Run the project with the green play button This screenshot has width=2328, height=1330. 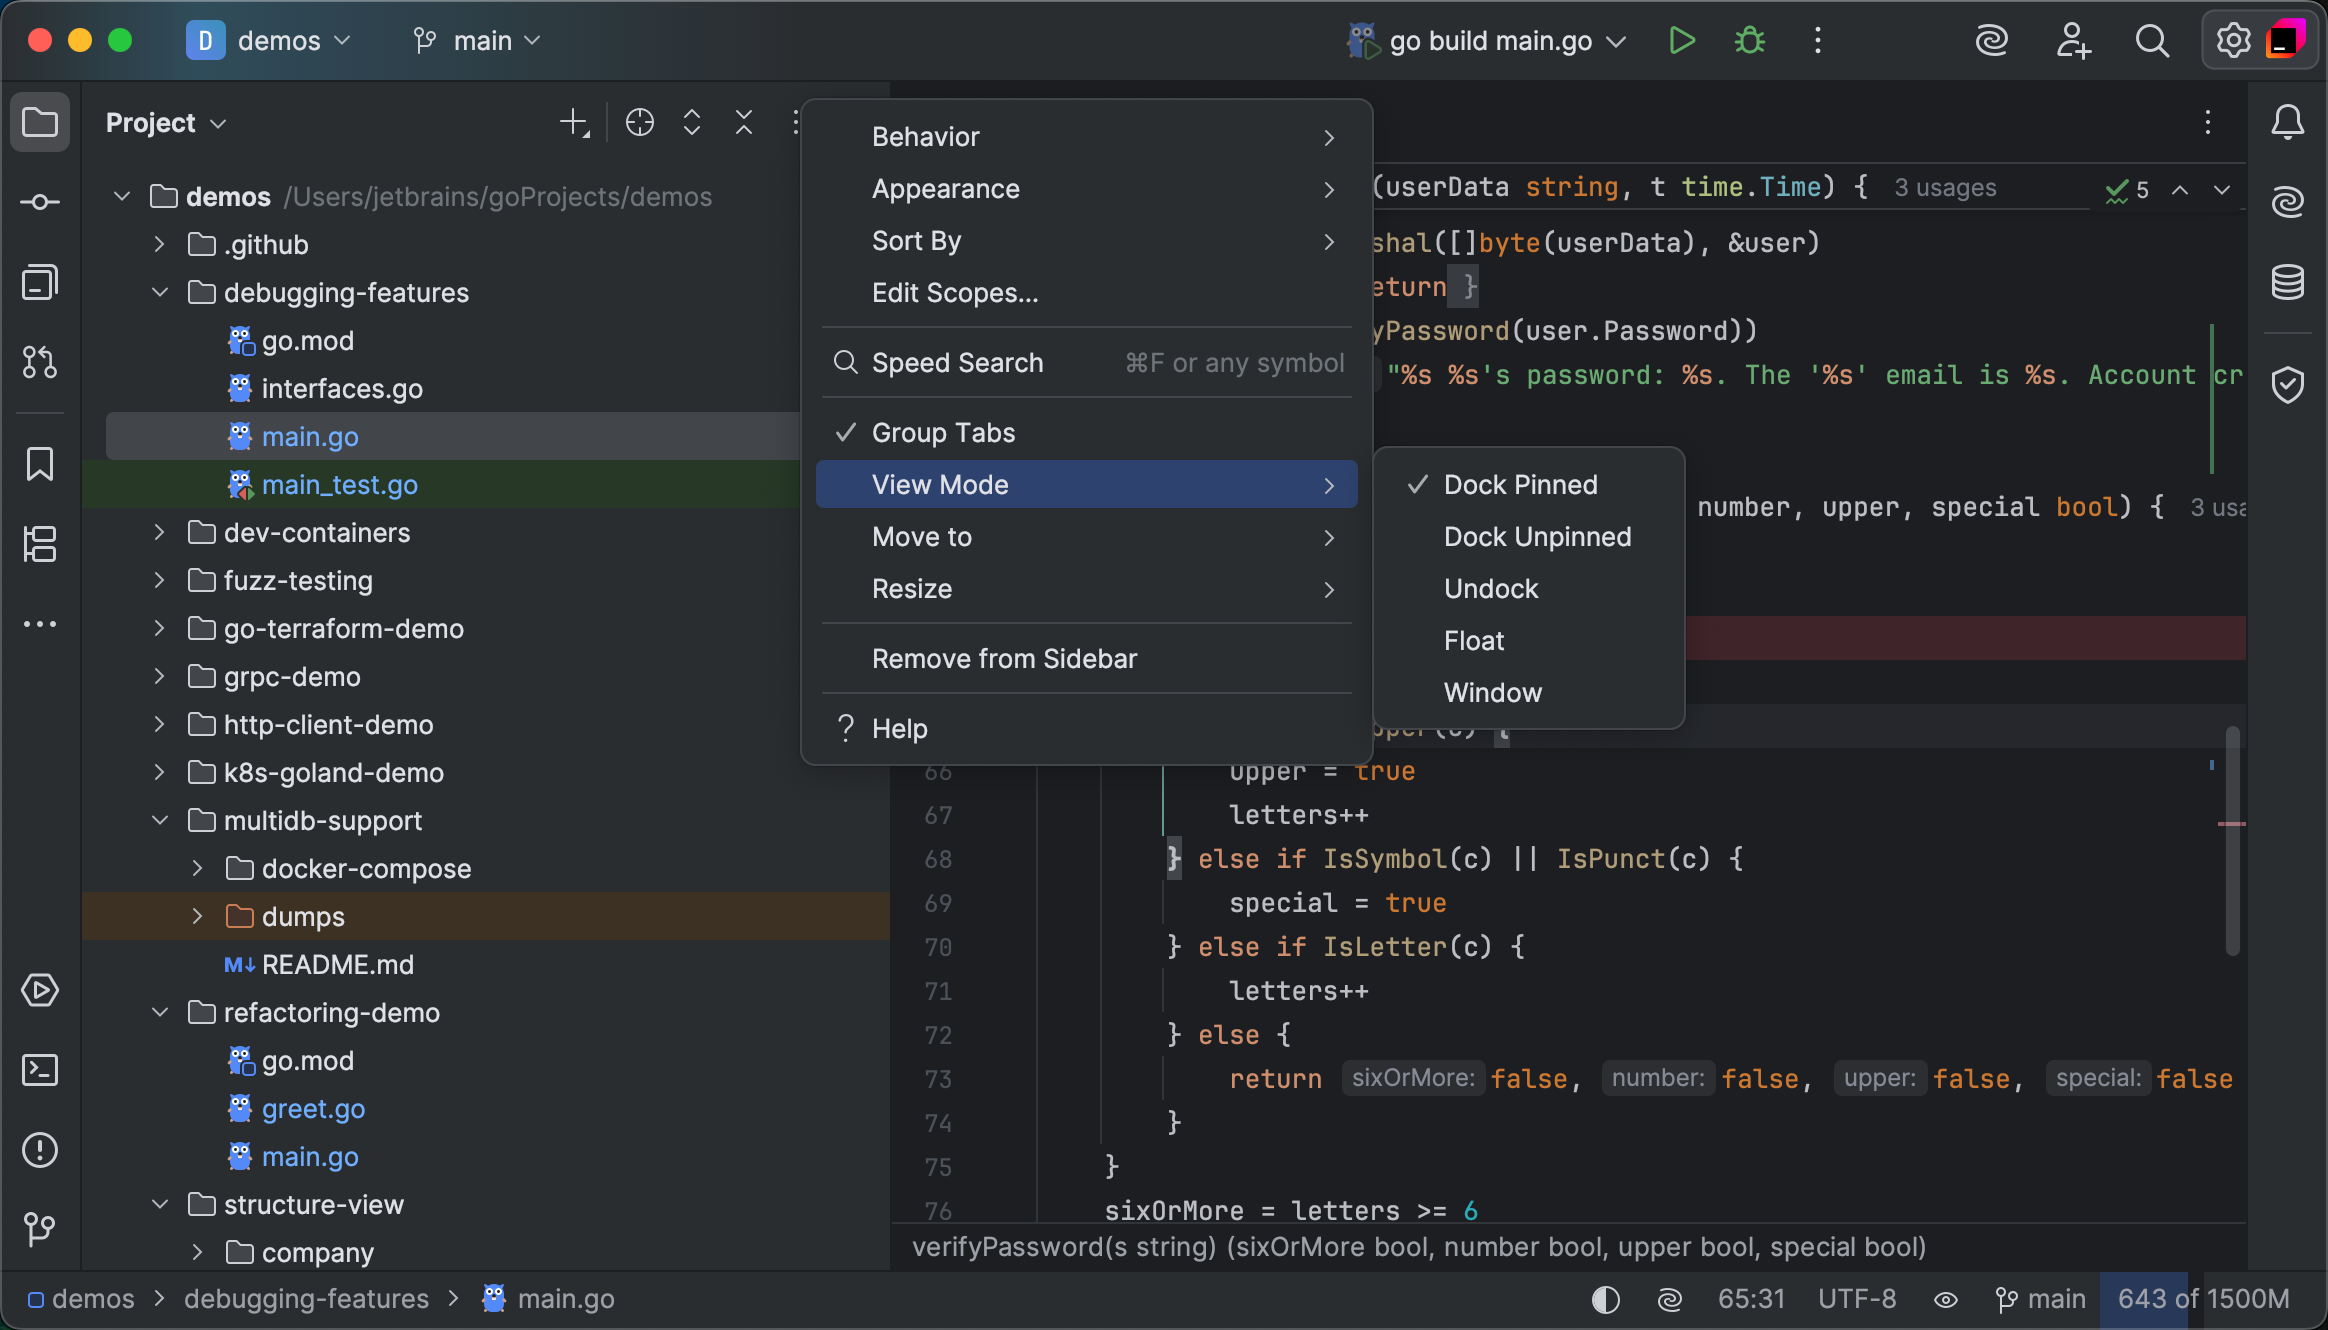pos(1681,41)
